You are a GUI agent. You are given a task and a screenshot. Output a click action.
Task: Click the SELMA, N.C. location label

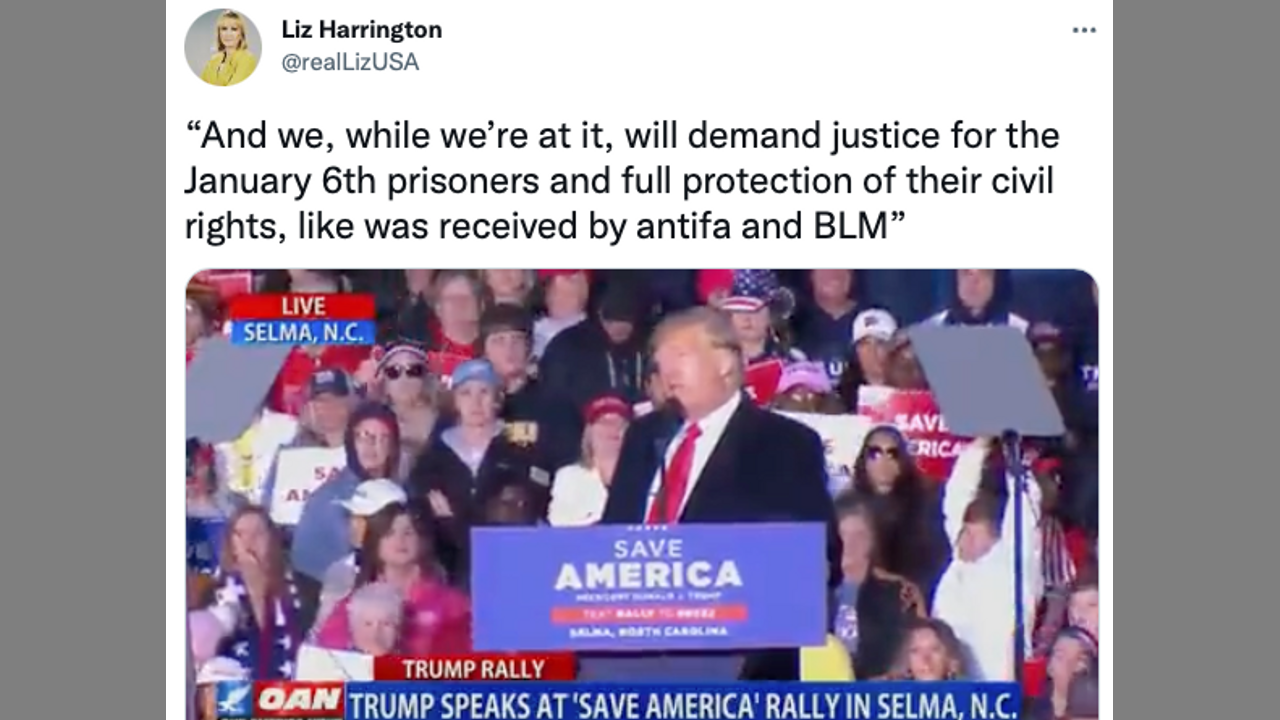coord(303,332)
